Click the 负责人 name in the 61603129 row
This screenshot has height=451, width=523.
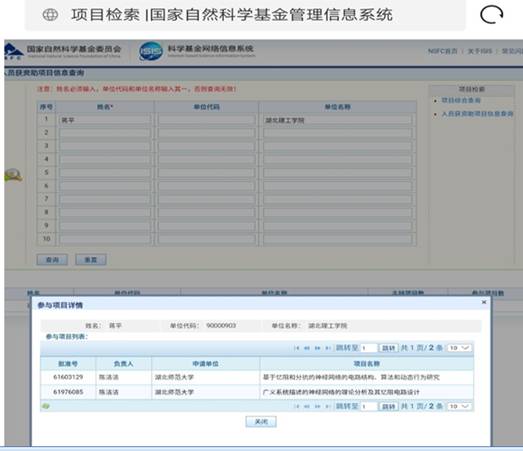click(x=109, y=377)
